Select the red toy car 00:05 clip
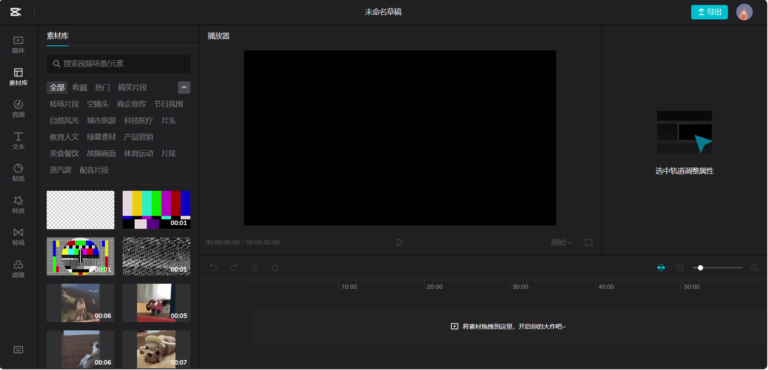Screen dimensions: 768x370 (x=156, y=303)
